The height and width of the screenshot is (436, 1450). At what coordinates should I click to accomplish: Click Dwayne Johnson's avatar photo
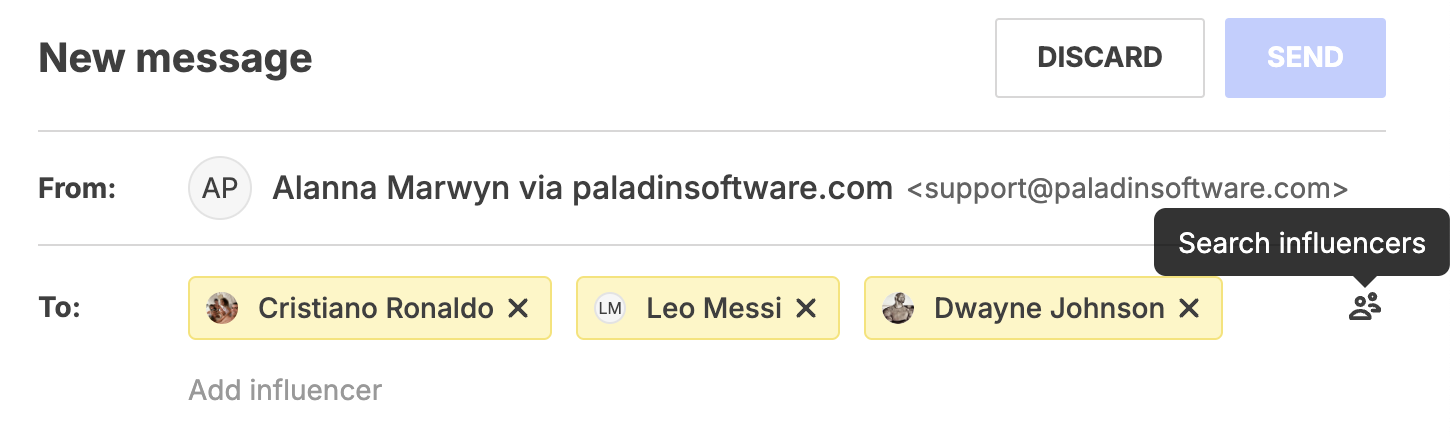click(898, 308)
